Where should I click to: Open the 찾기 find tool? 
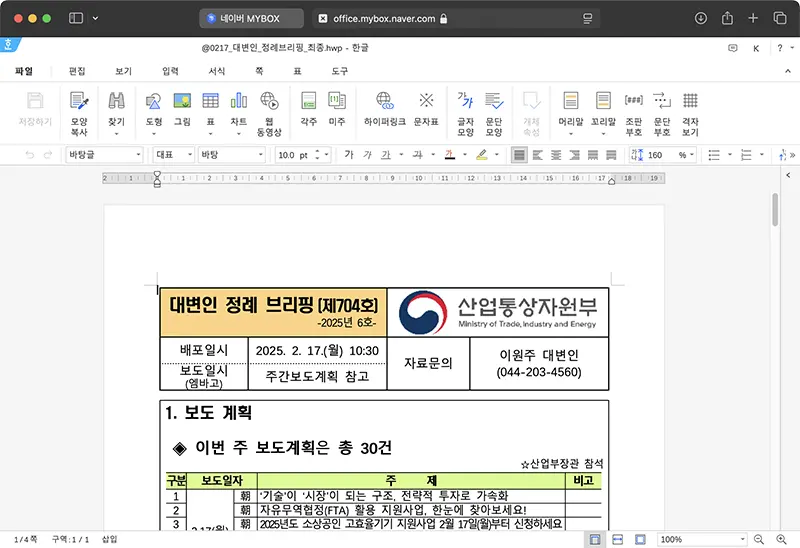click(x=116, y=113)
